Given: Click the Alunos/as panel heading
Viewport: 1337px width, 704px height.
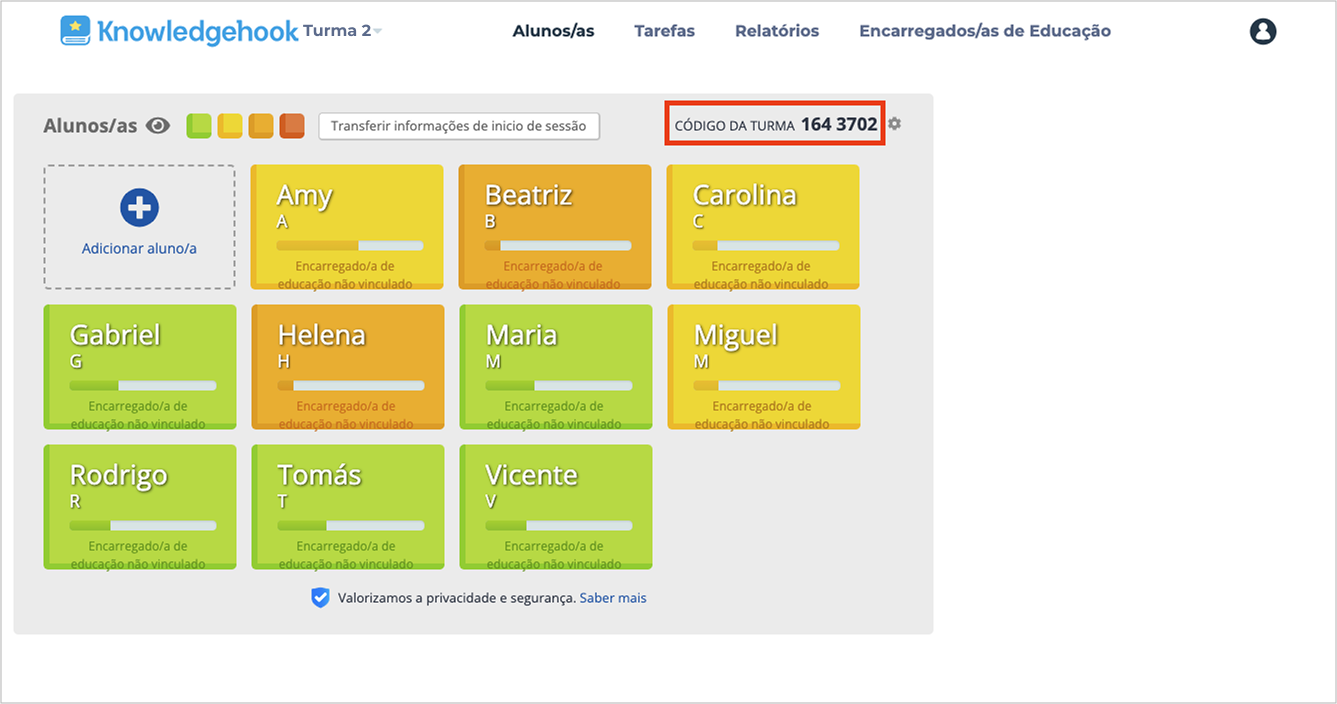Looking at the screenshot, I should click(90, 126).
